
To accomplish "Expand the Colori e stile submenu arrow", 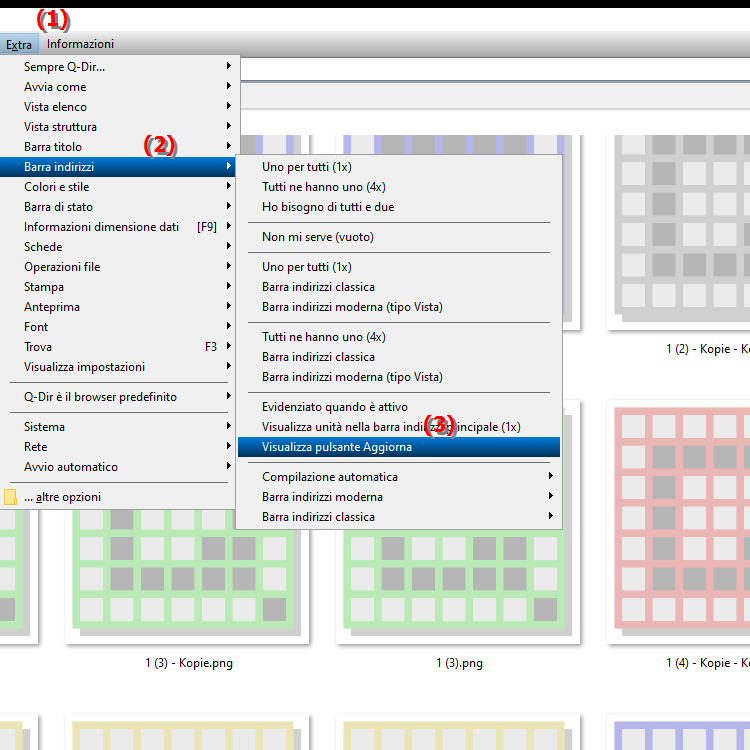I will click(229, 187).
